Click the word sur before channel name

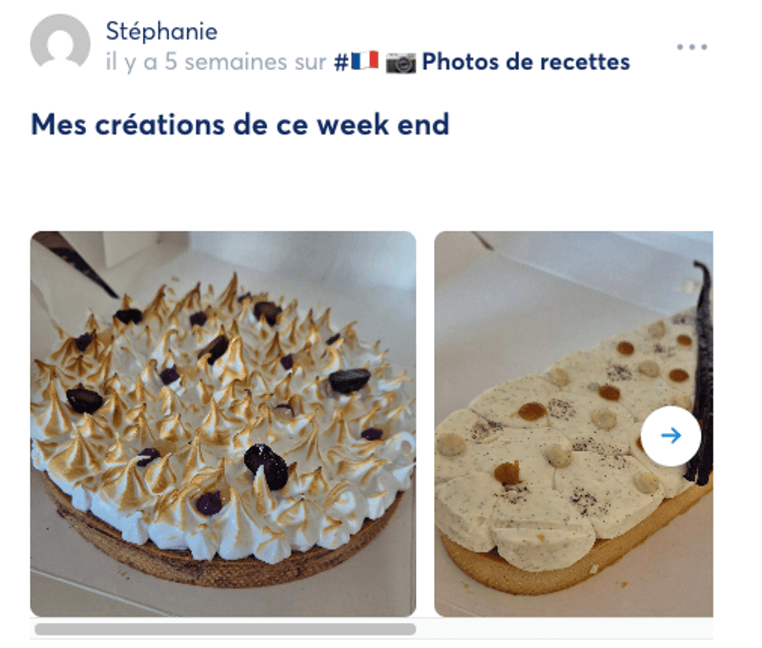[310, 63]
